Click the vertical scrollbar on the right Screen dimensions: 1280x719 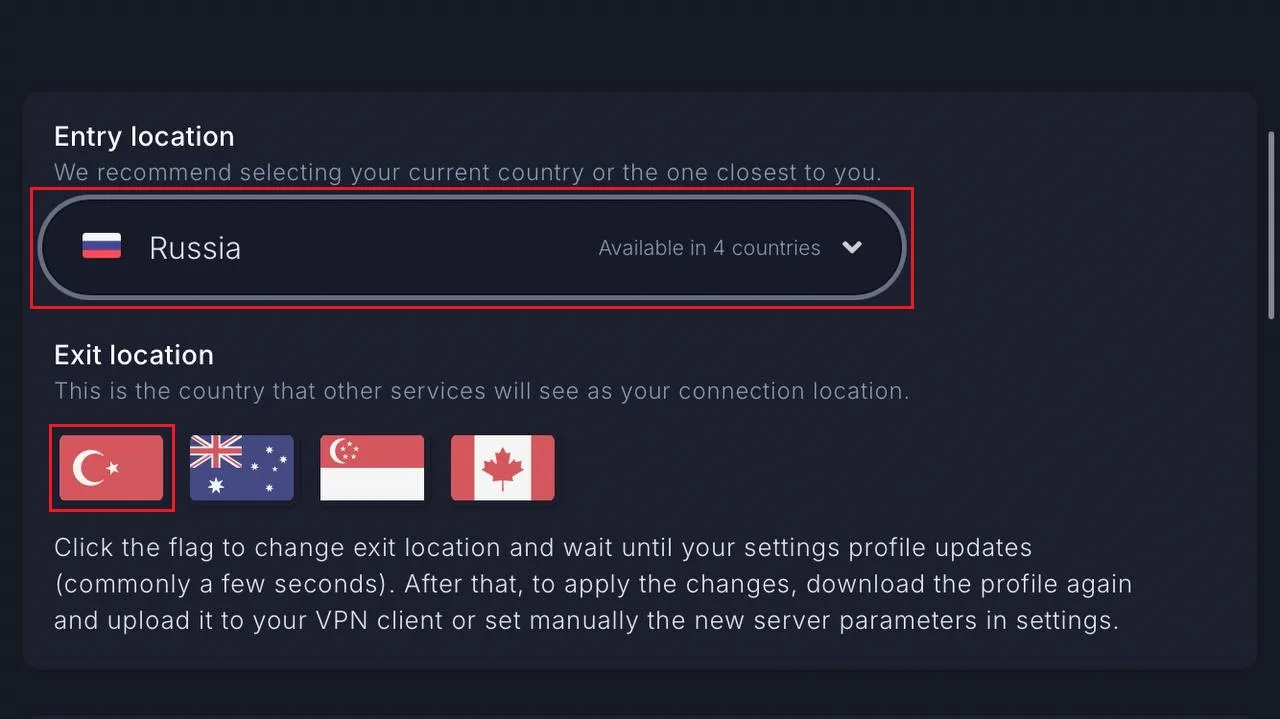coord(1271,225)
